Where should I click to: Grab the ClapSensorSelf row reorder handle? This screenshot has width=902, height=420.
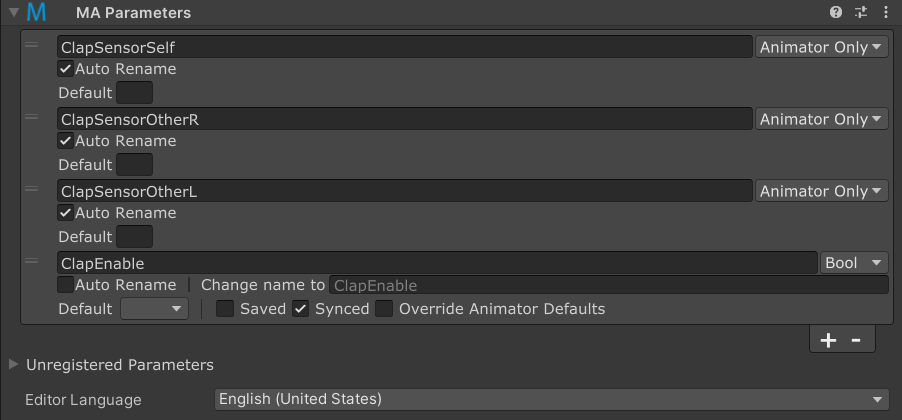pyautogui.click(x=32, y=45)
